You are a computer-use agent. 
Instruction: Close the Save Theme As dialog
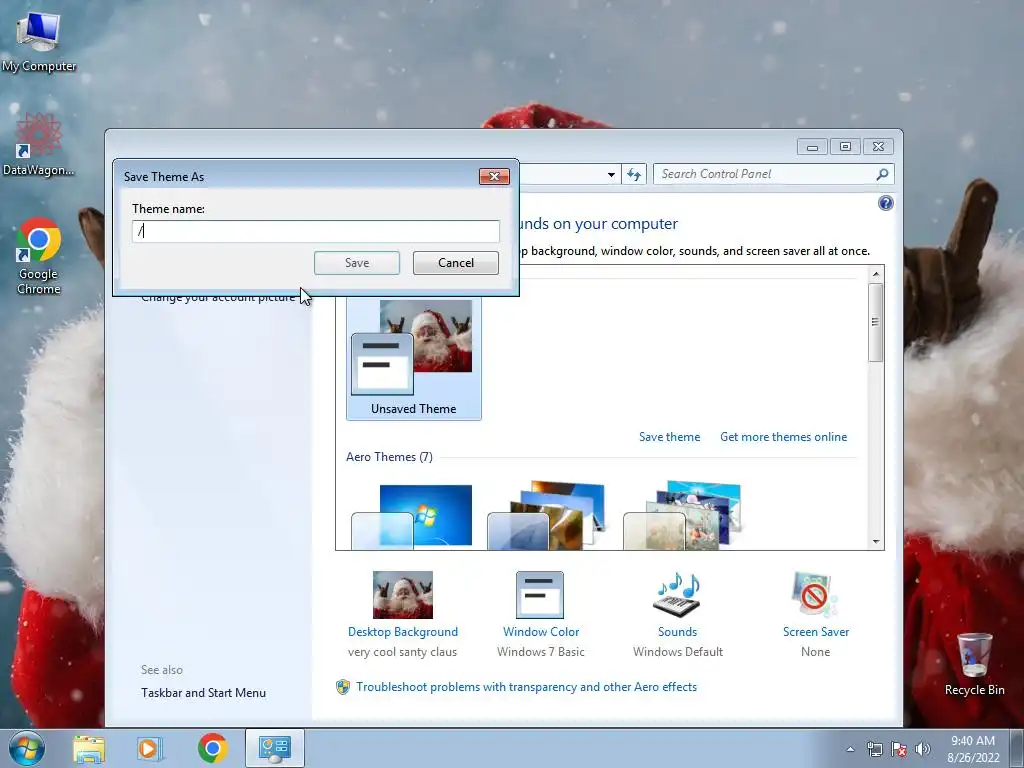pos(494,176)
